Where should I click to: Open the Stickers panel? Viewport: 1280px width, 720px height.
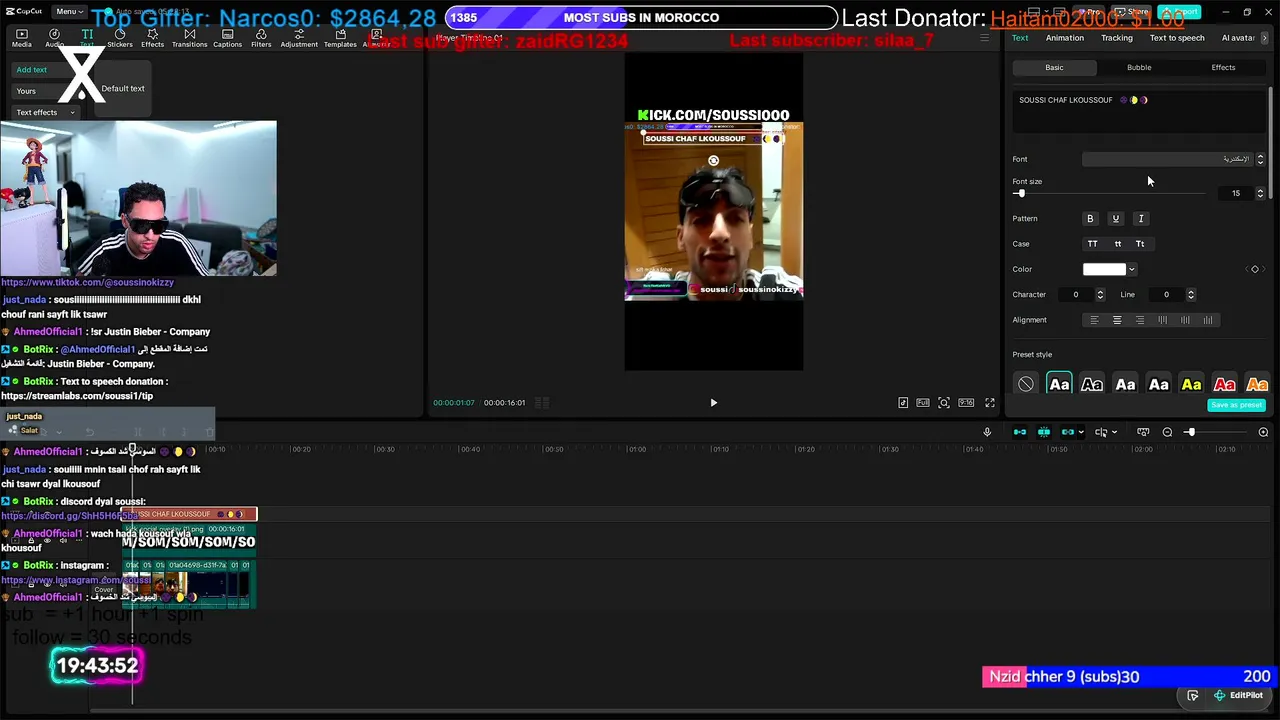pos(120,38)
